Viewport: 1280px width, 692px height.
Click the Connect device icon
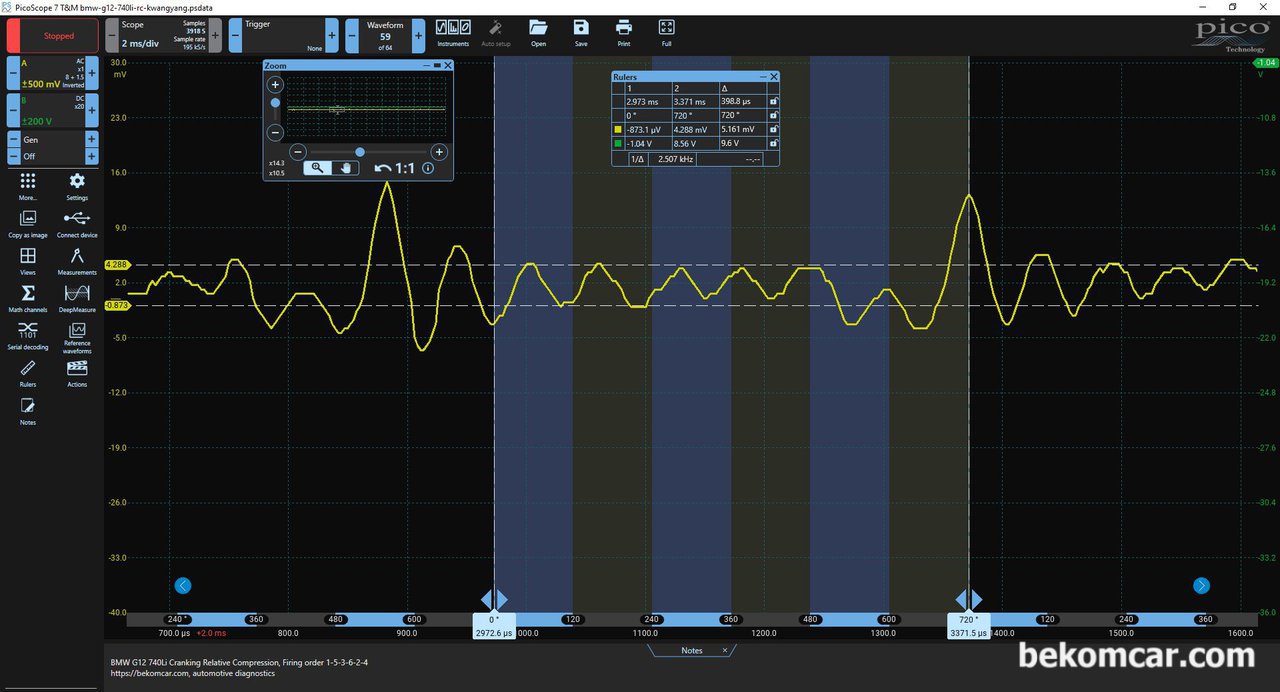77,223
